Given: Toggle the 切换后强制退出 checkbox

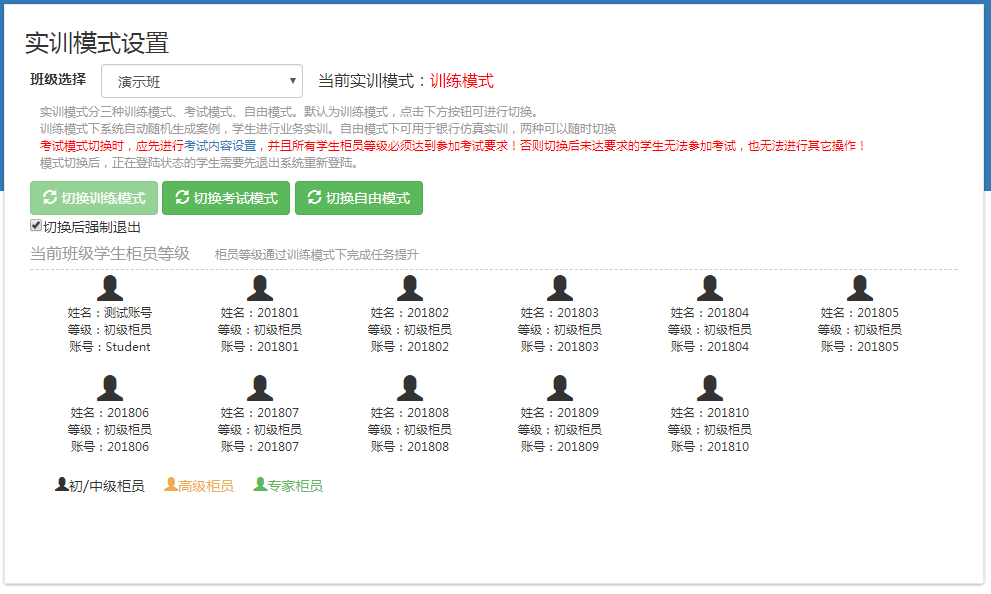Looking at the screenshot, I should click(x=36, y=226).
